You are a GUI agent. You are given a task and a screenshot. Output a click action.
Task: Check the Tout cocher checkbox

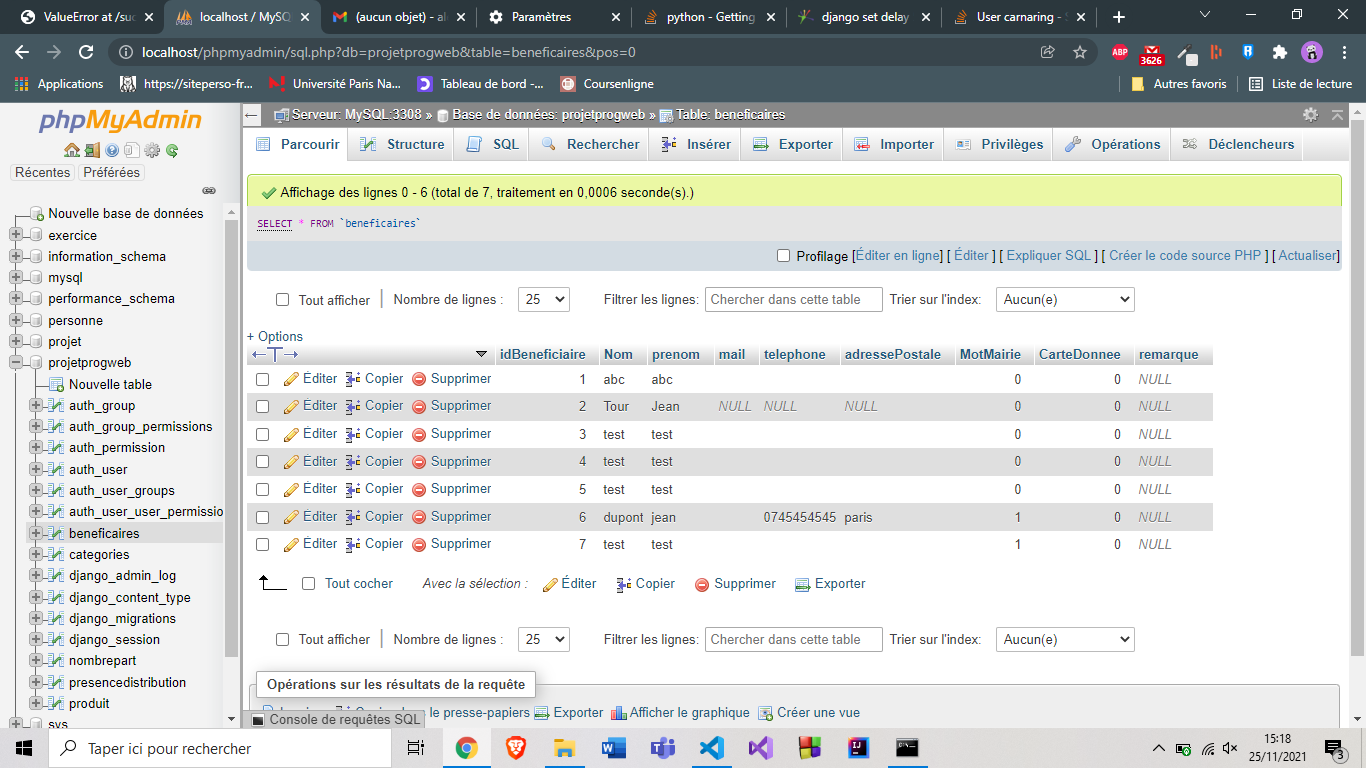[309, 584]
